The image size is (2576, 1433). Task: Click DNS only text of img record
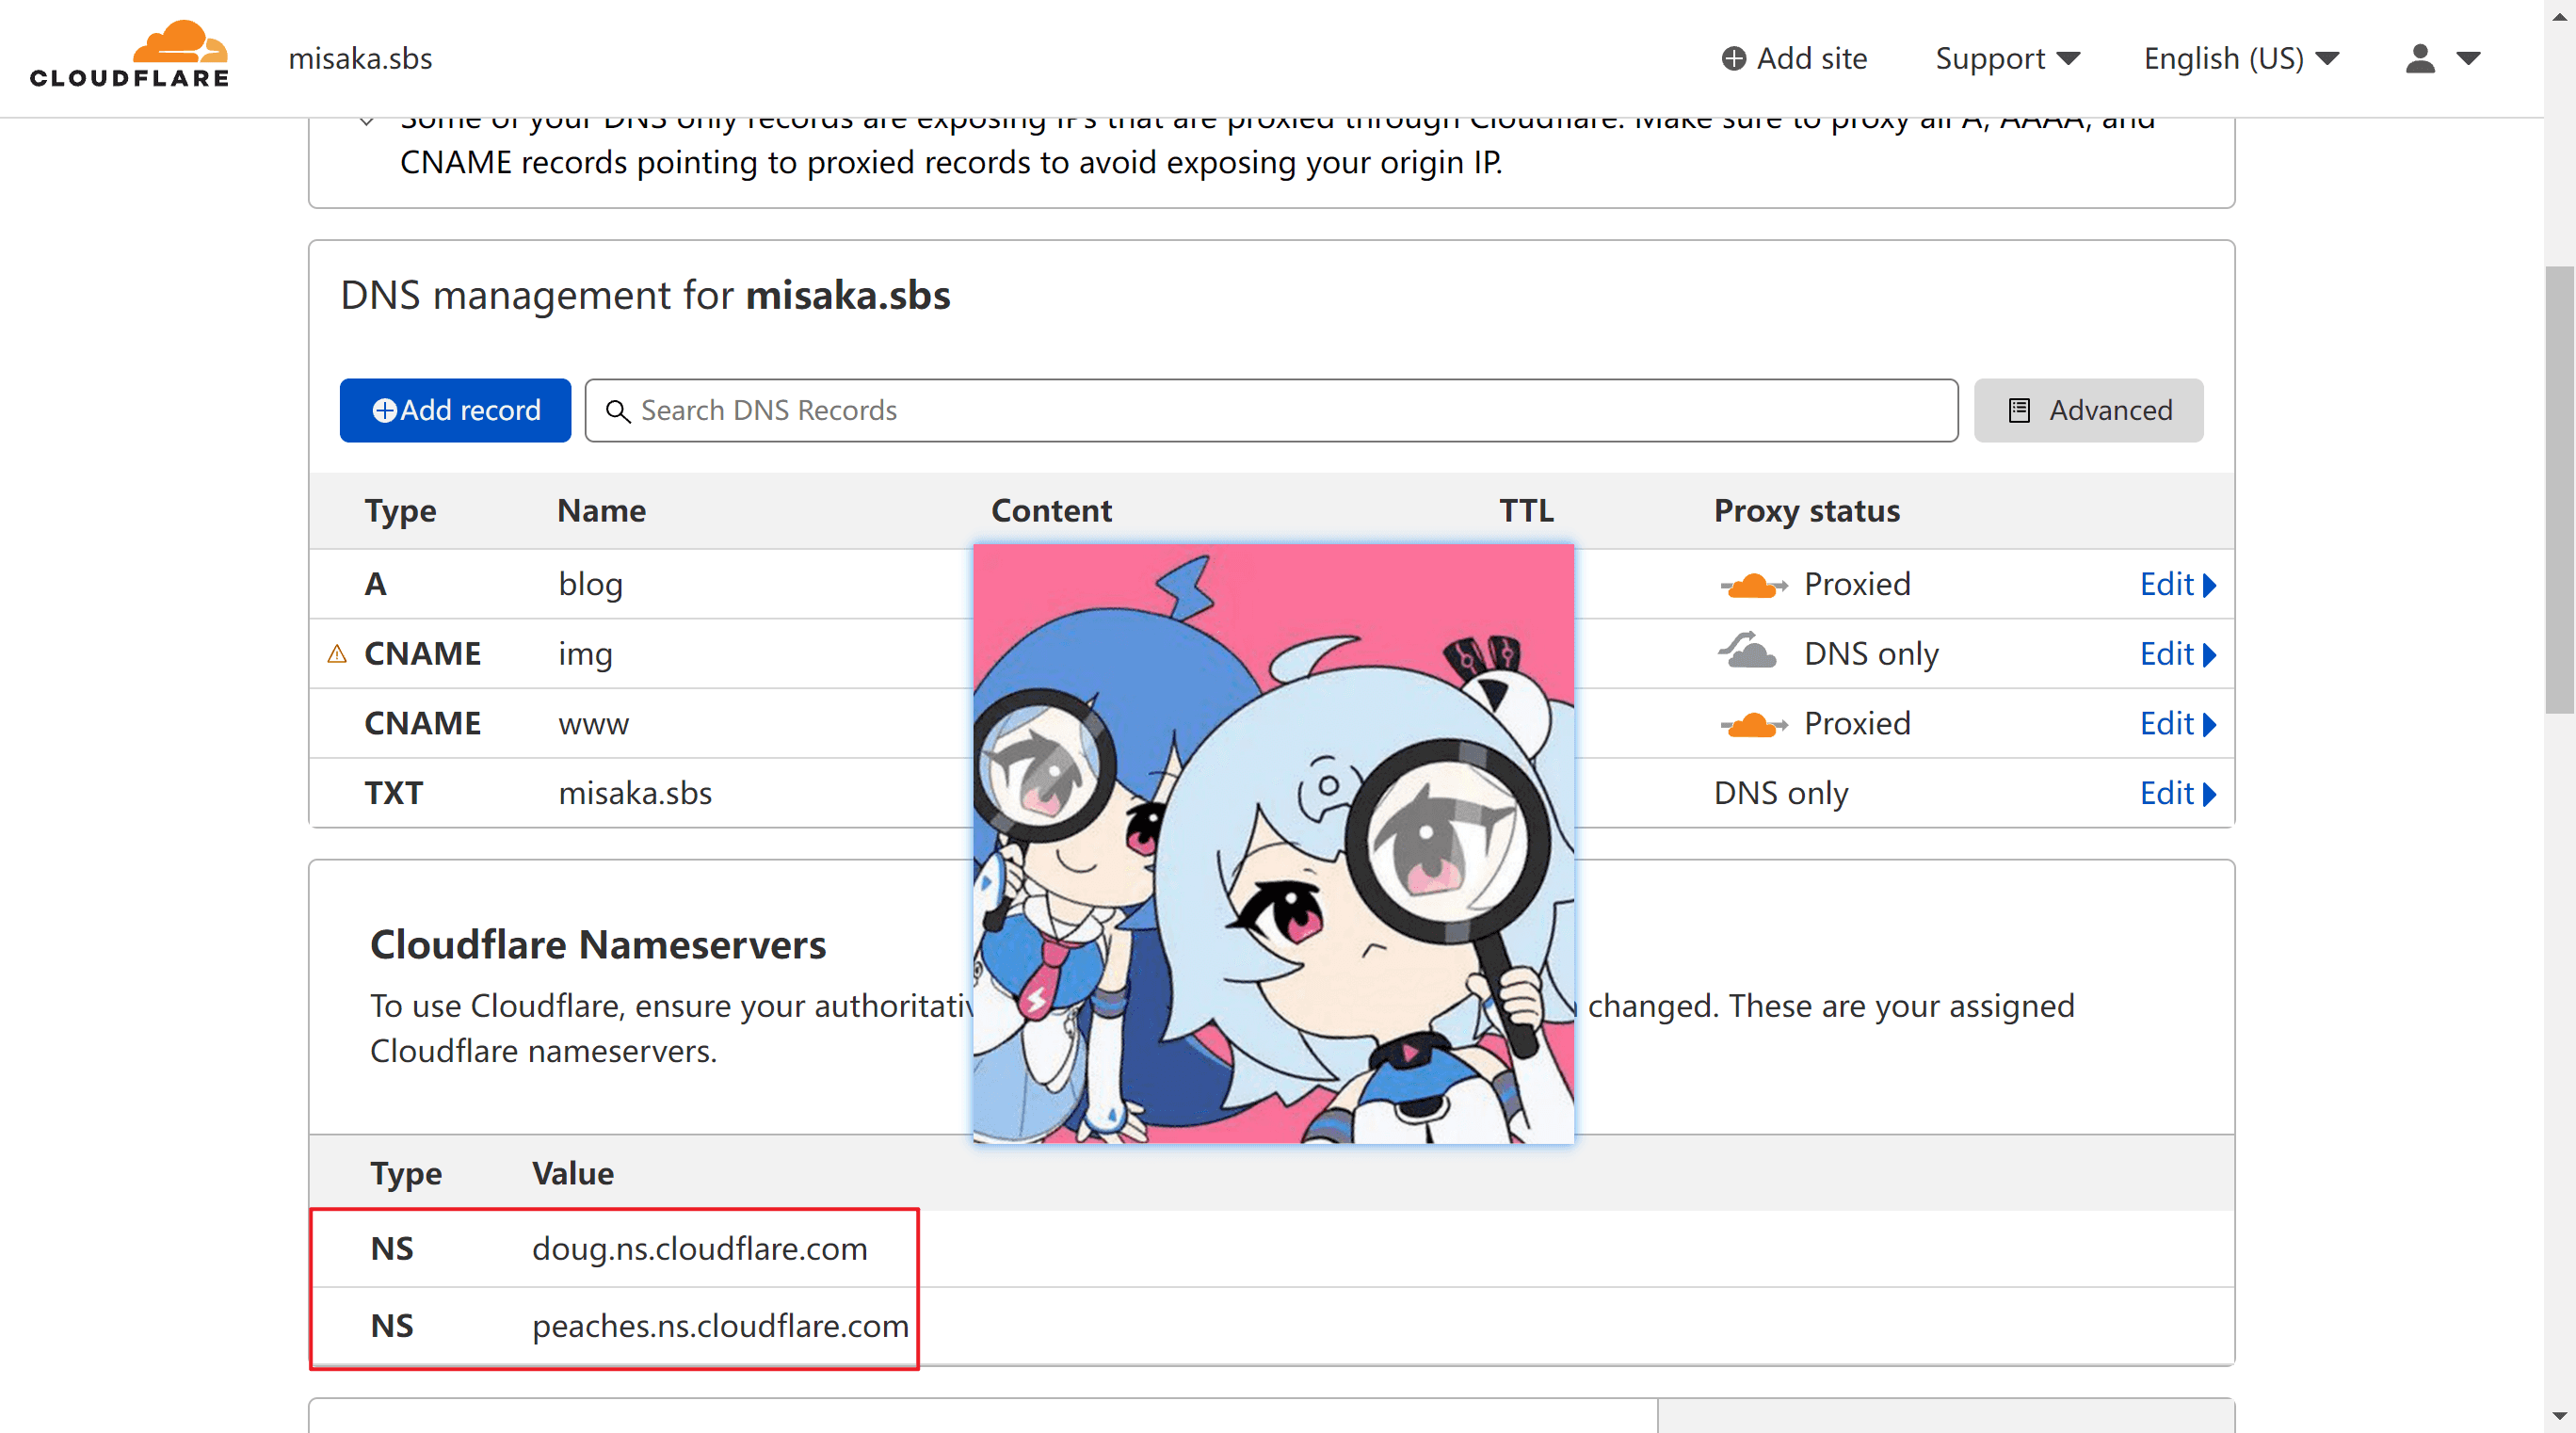(x=1871, y=654)
